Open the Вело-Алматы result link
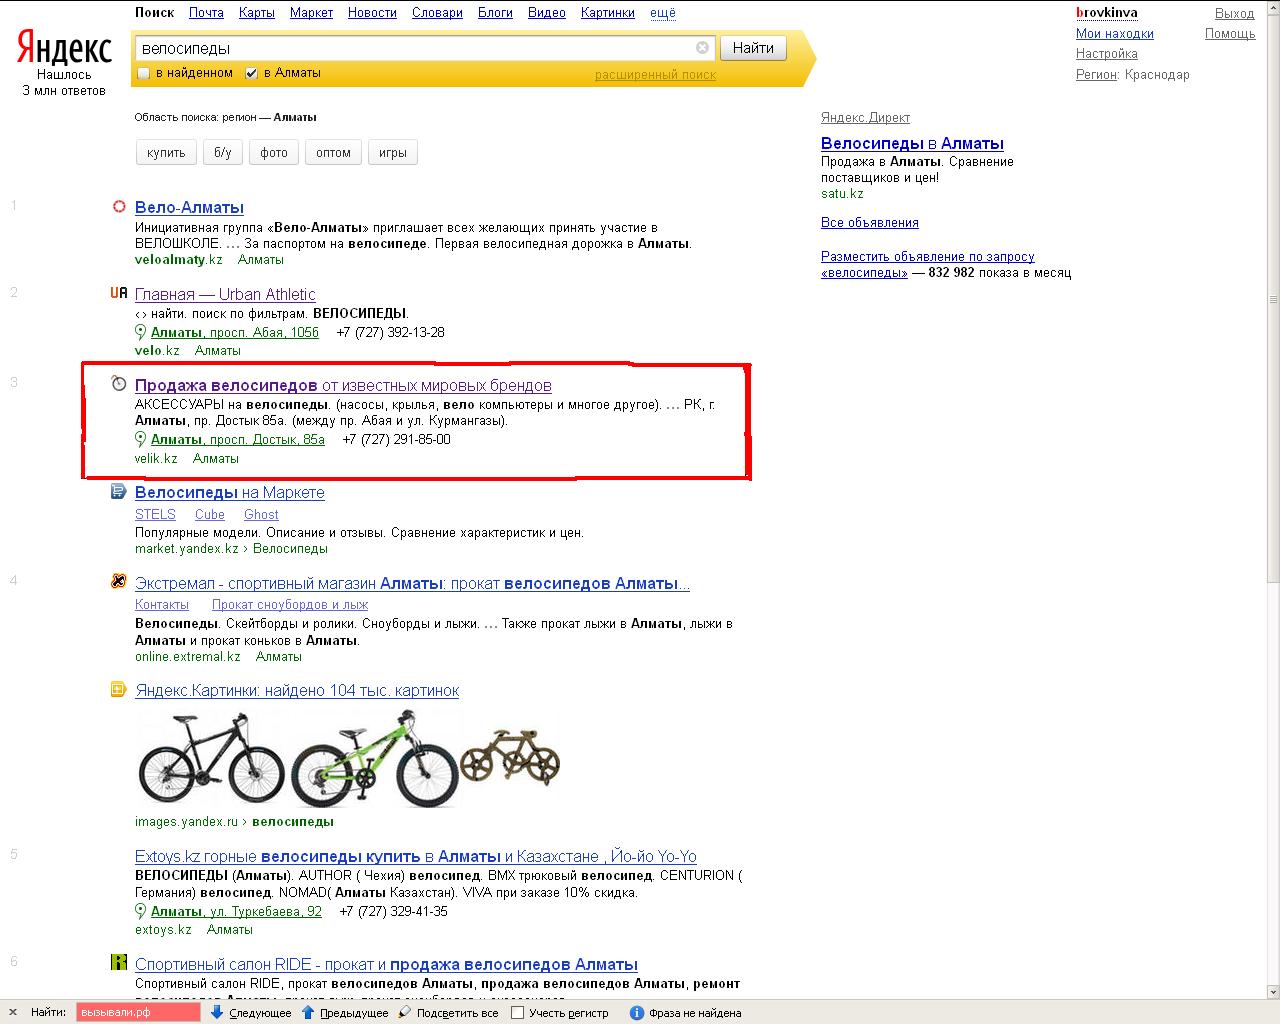The height and width of the screenshot is (1024, 1280). 189,208
